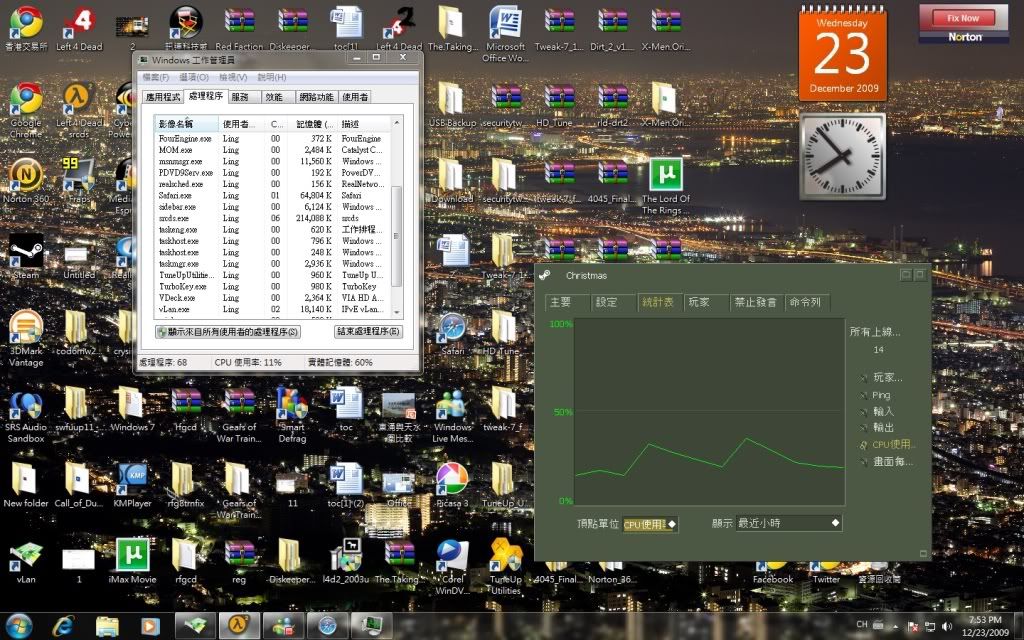Image resolution: width=1024 pixels, height=640 pixels.
Task: Open the 檢視(V) menu in Task Manager
Action: click(x=233, y=77)
